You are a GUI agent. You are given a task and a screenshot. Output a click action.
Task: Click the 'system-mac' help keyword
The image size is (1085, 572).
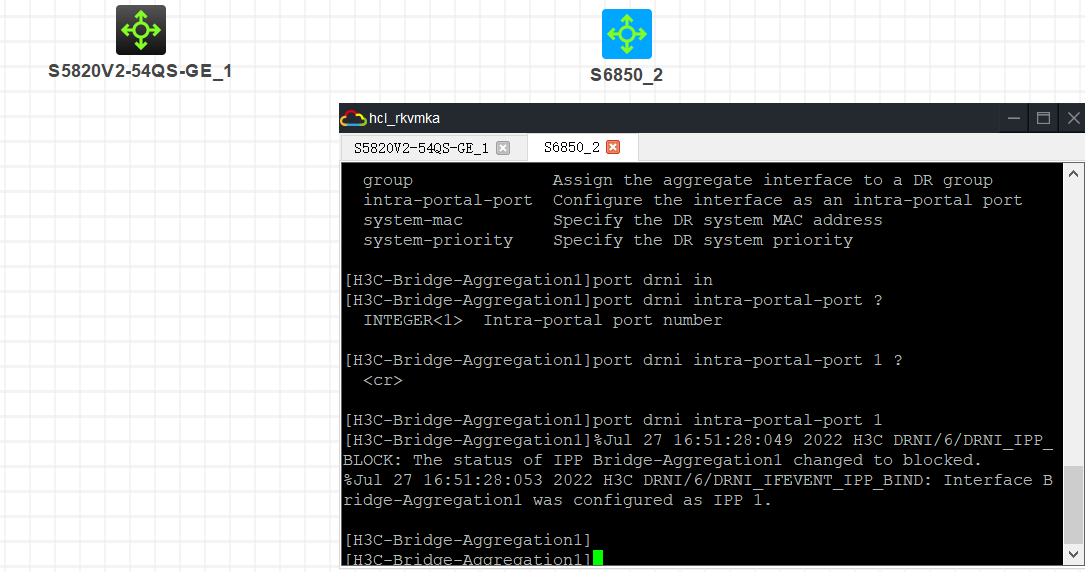pos(413,220)
